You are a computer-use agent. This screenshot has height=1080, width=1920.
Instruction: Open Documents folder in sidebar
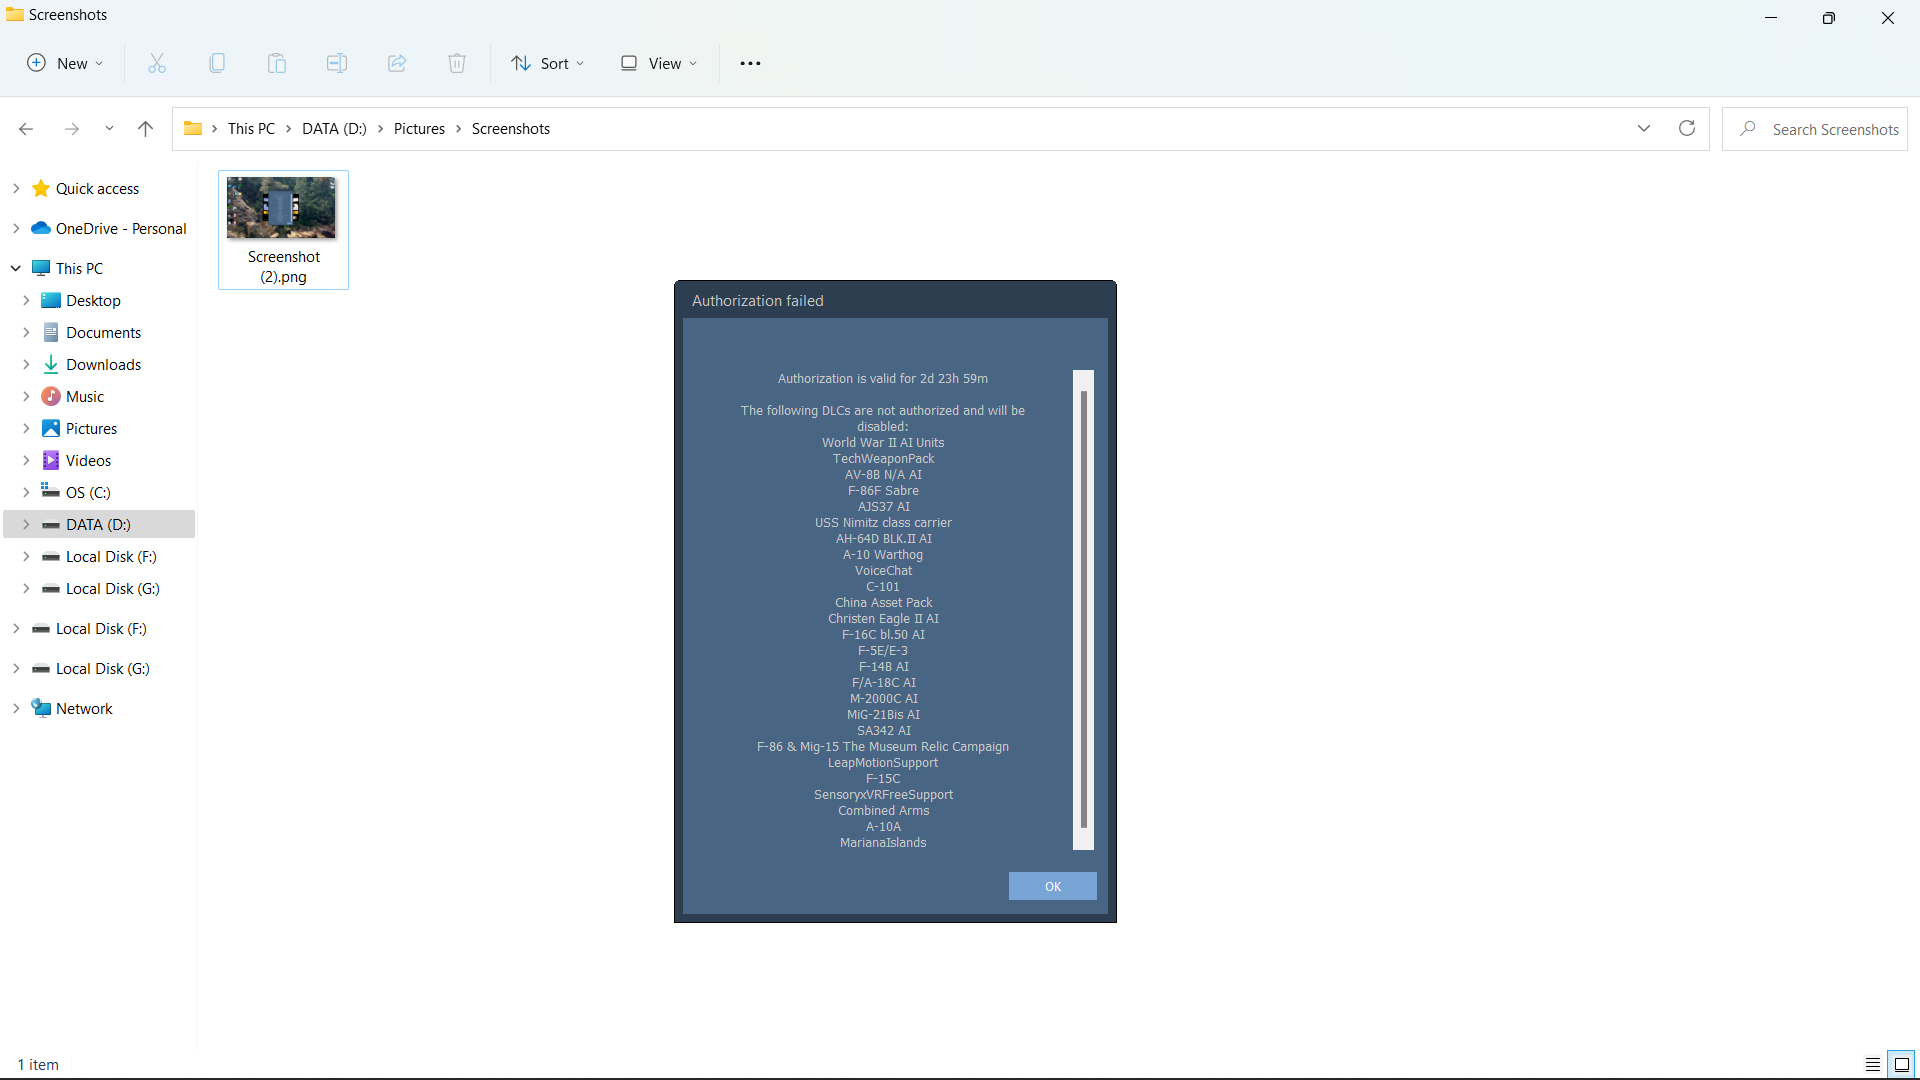tap(103, 333)
